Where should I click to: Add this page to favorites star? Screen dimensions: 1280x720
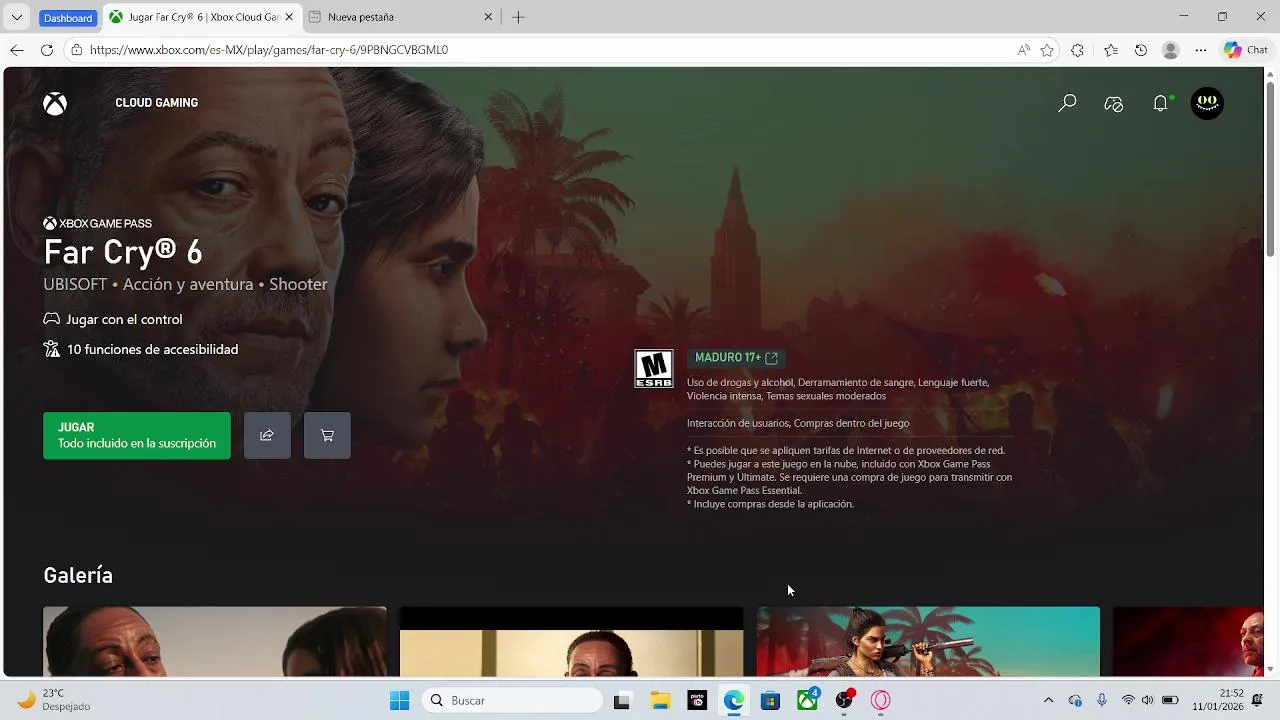point(1047,50)
